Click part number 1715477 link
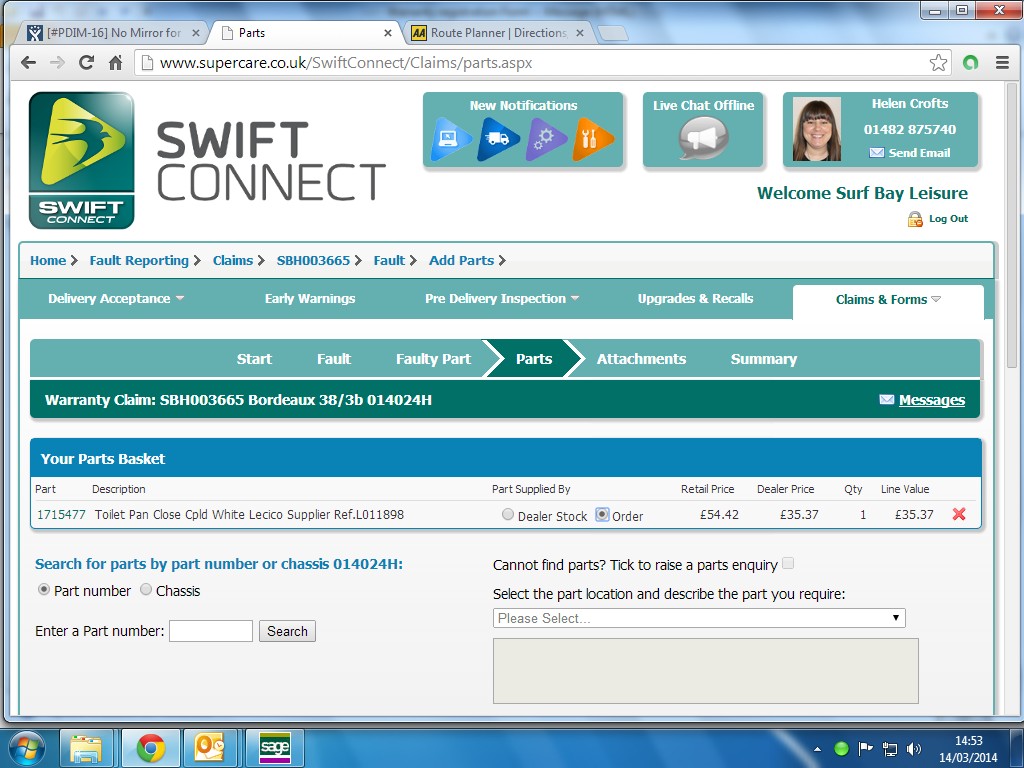 (x=61, y=515)
